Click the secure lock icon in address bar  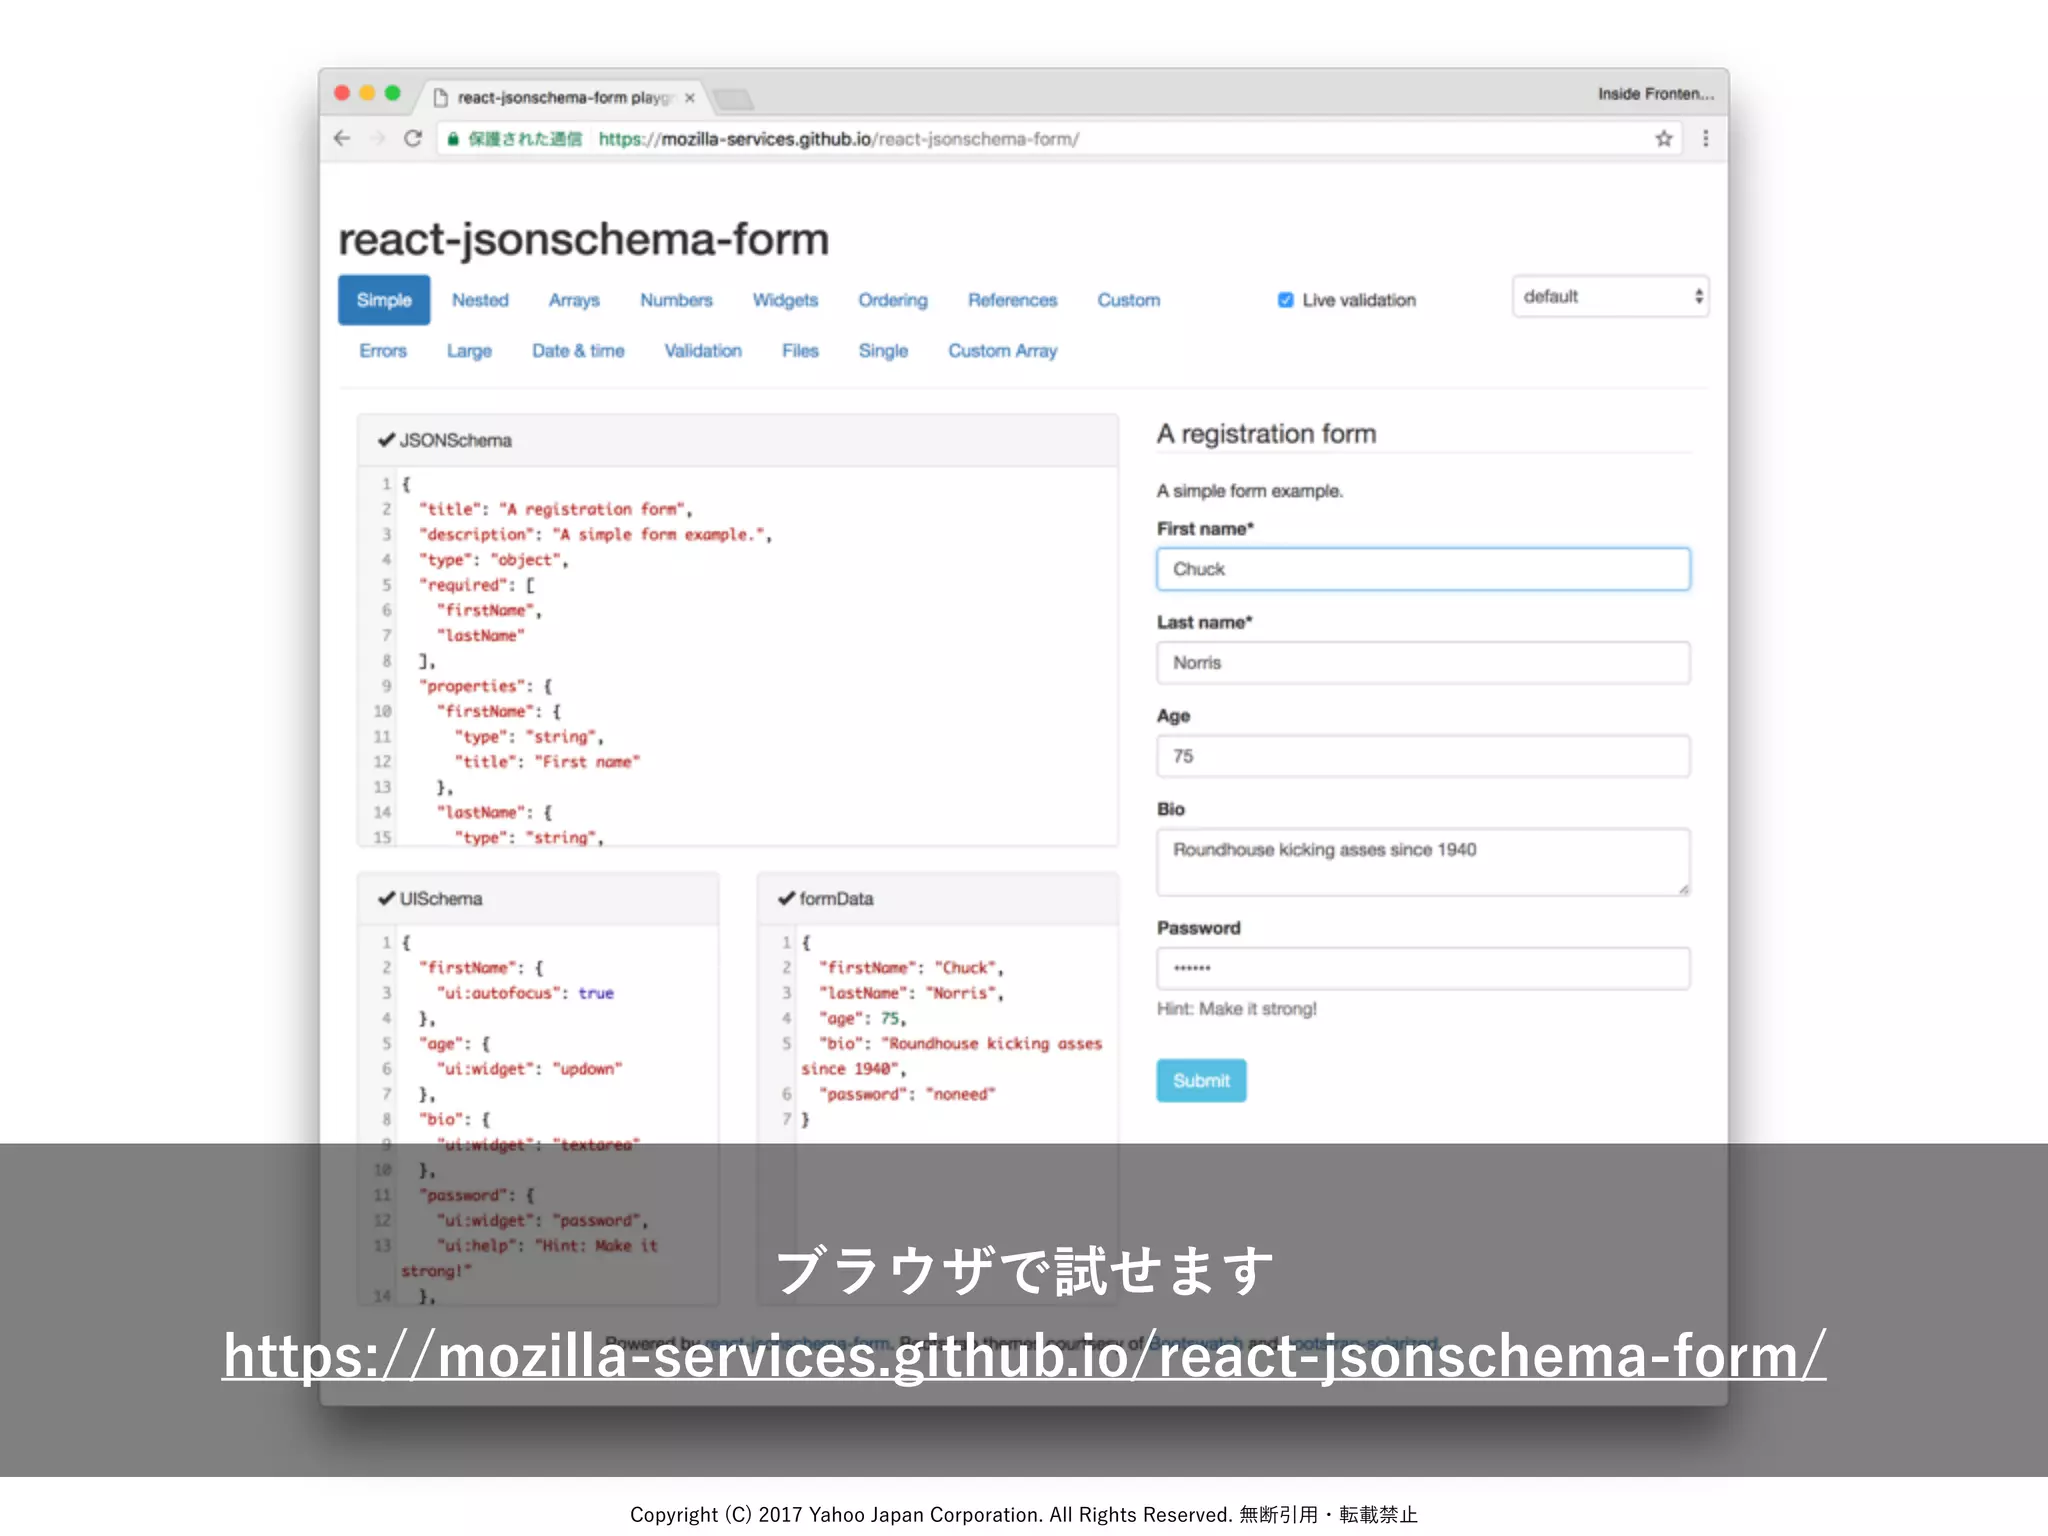click(x=454, y=139)
